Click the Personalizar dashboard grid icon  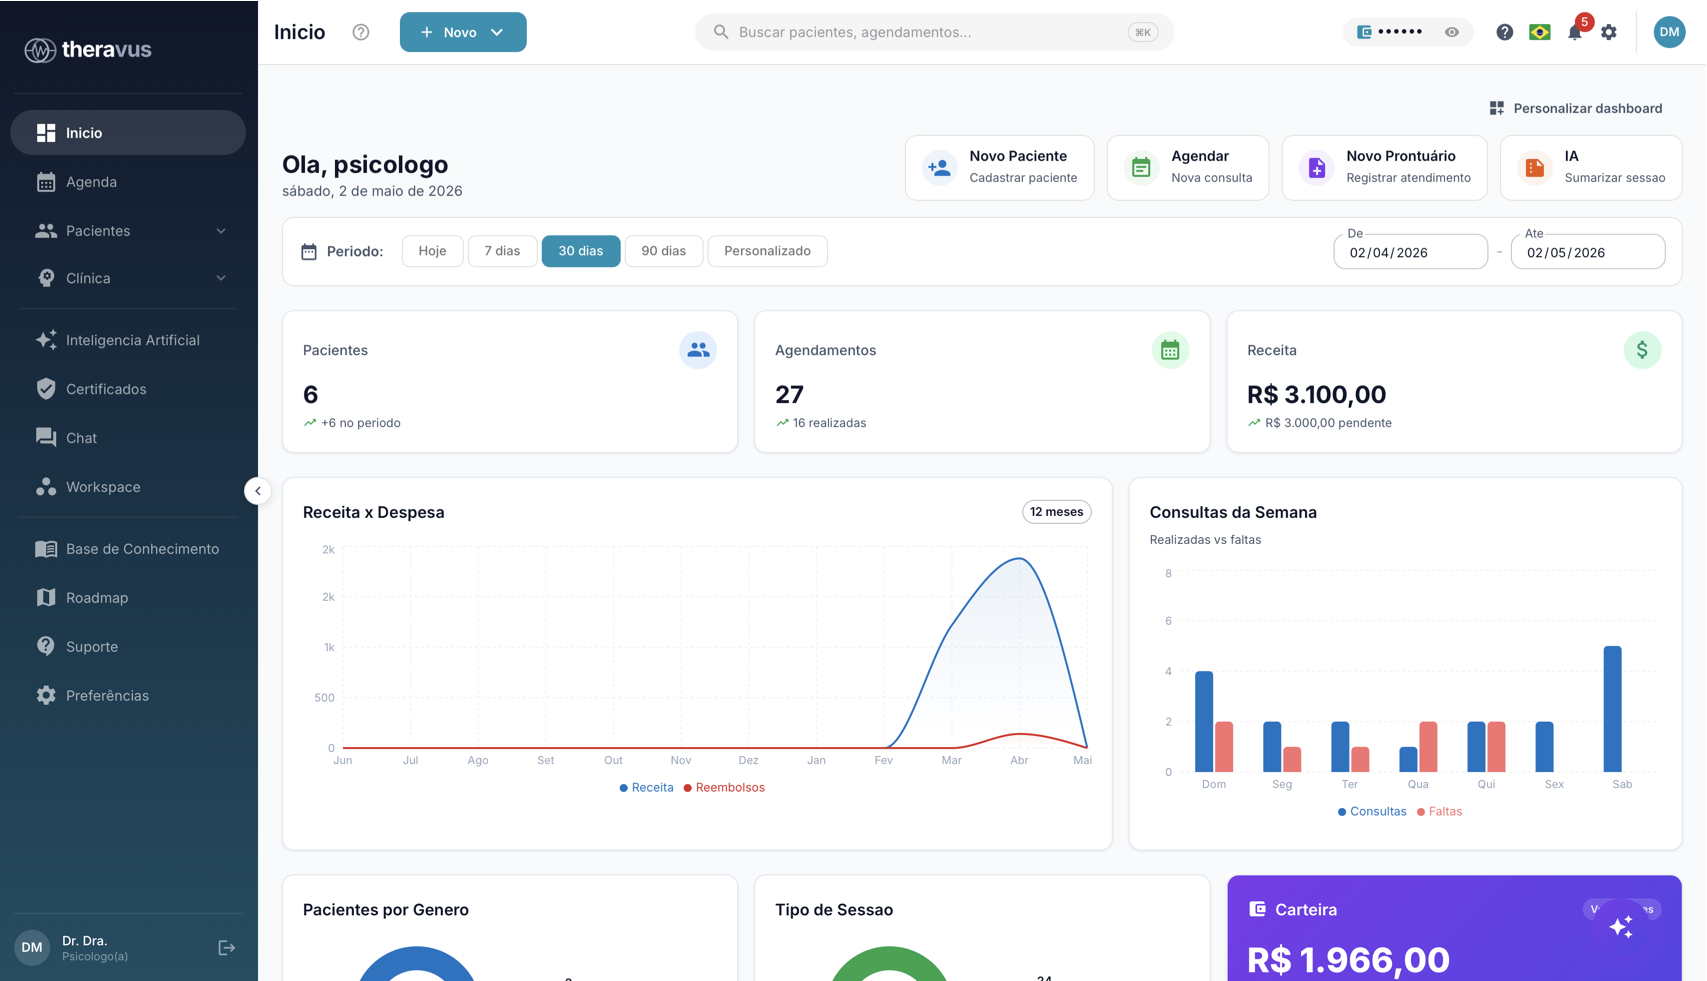pos(1497,108)
